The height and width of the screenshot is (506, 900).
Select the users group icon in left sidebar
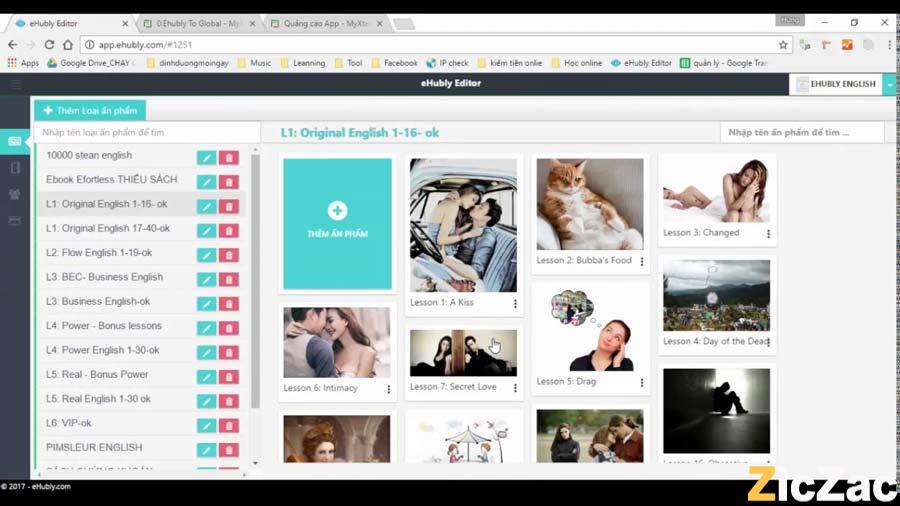point(15,194)
